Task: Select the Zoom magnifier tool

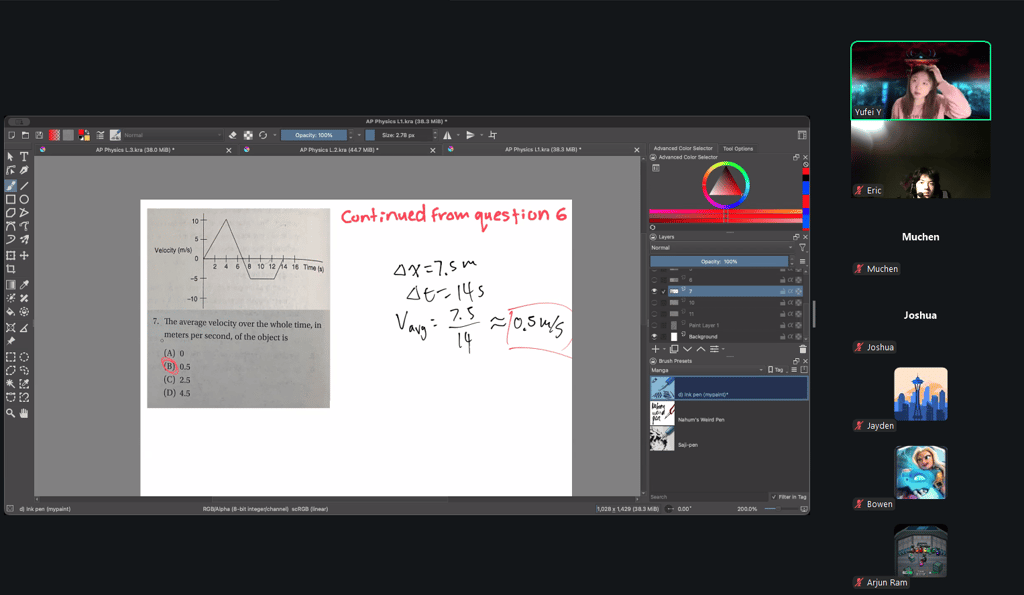Action: point(11,413)
